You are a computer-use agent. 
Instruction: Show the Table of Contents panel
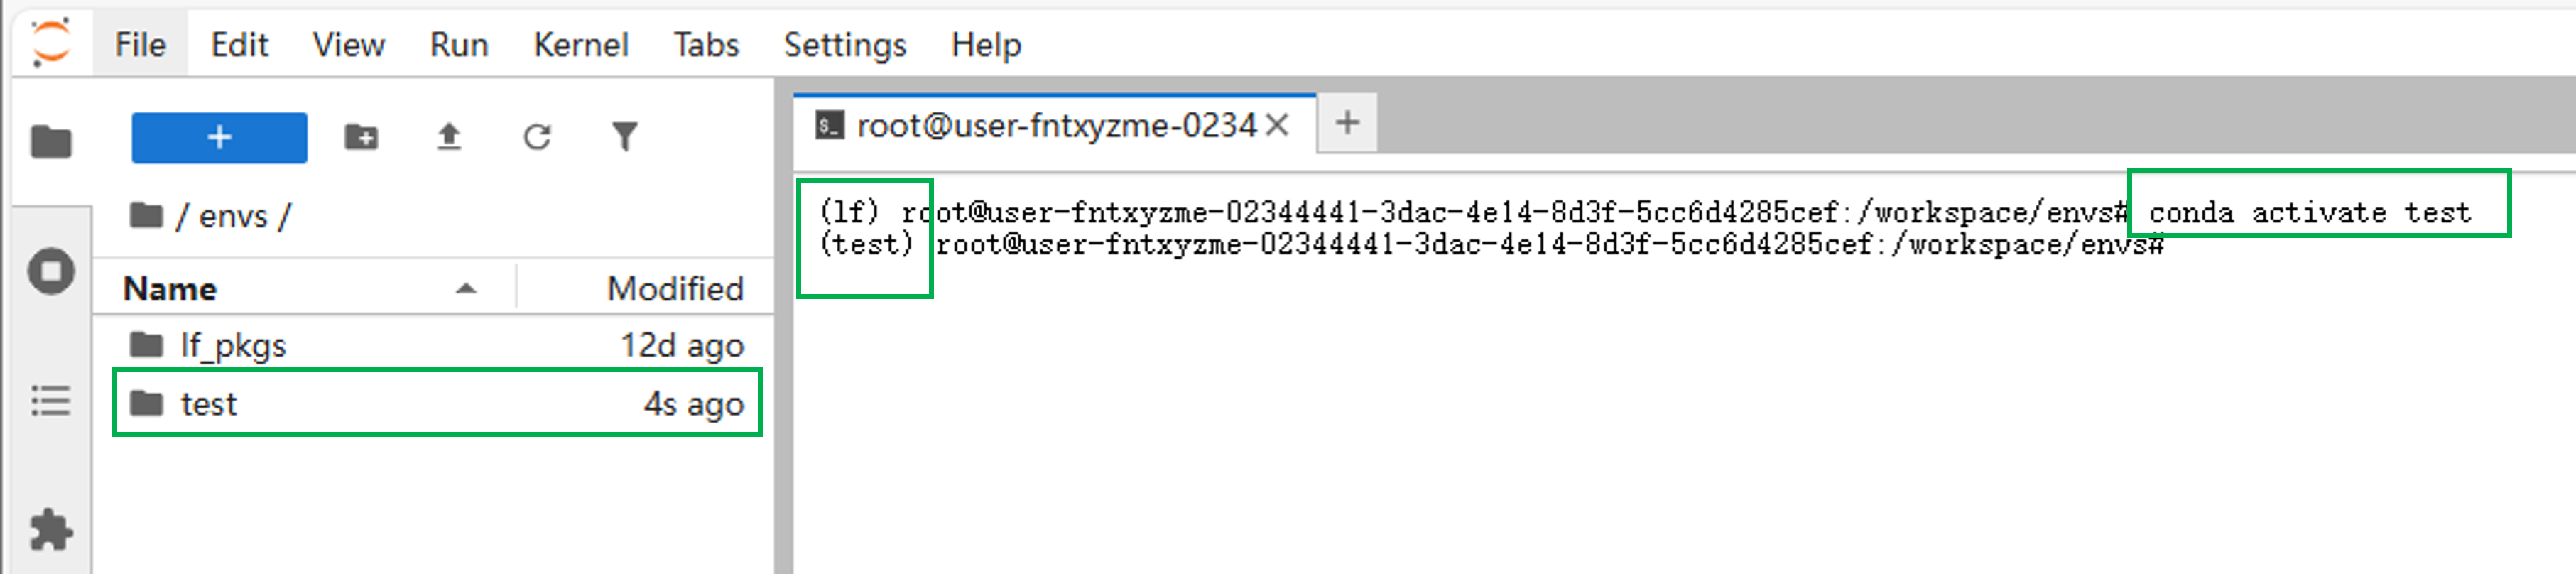click(x=50, y=401)
